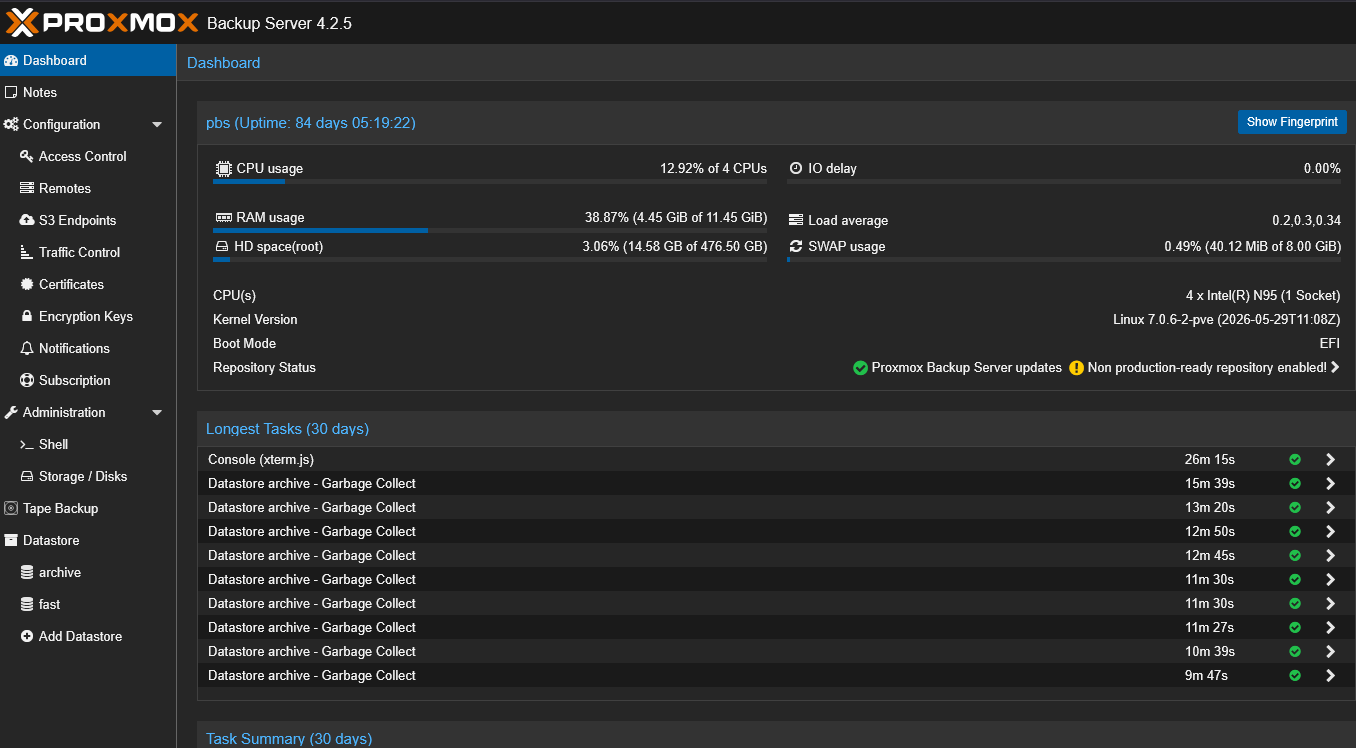Image resolution: width=1356 pixels, height=748 pixels.
Task: Open Storage / Disks drive icon
Action: pyautogui.click(x=27, y=476)
